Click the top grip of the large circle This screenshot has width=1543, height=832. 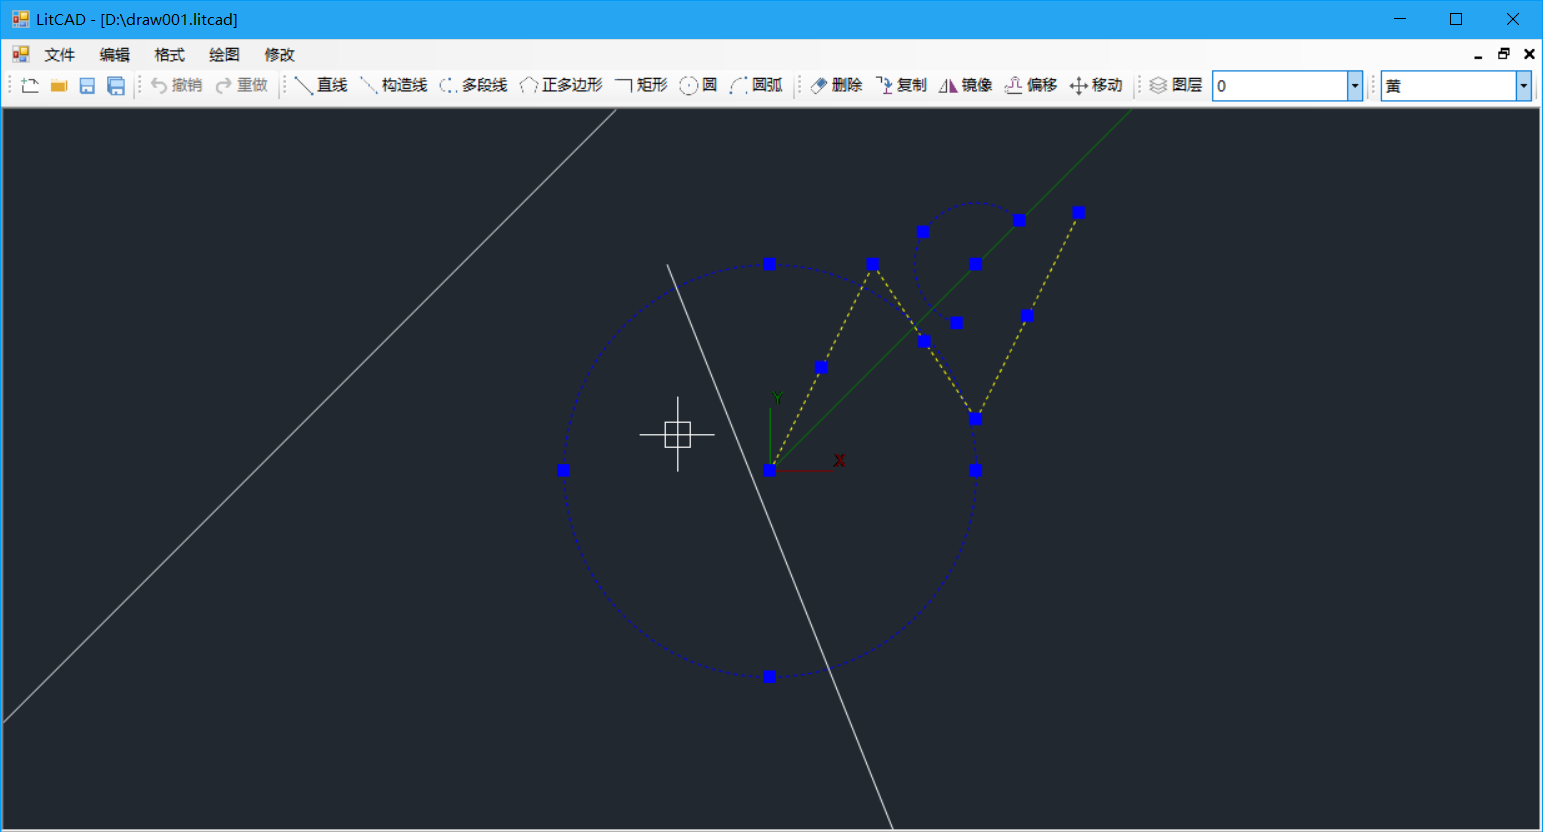[769, 264]
